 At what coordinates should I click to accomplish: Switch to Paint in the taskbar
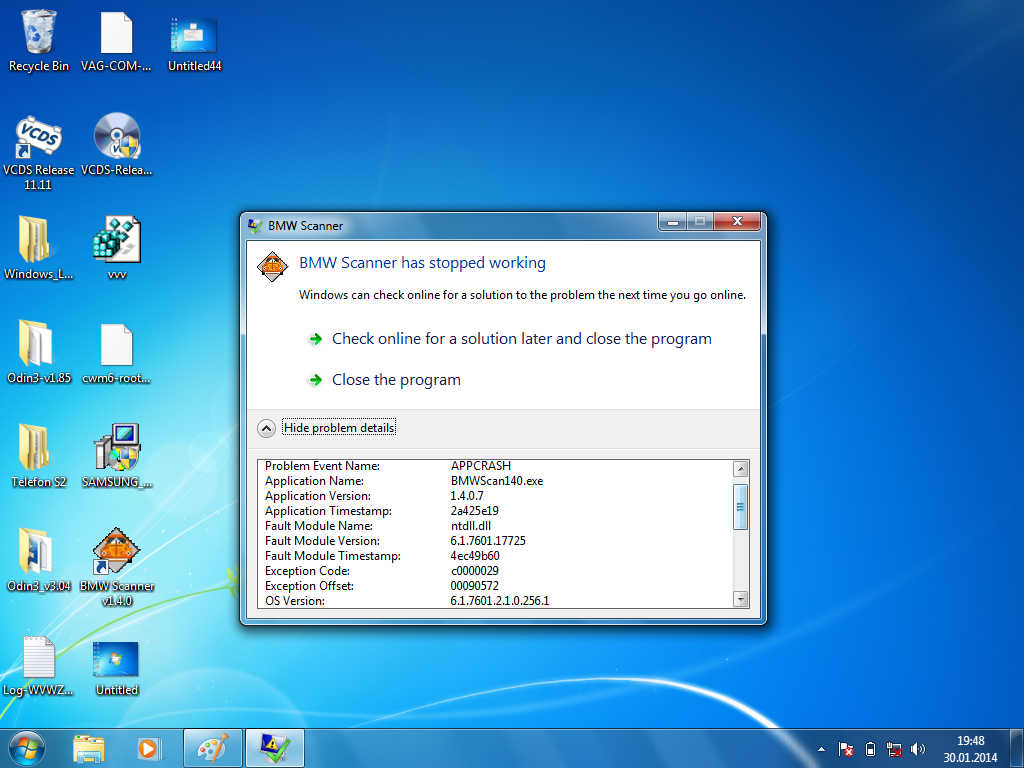(213, 748)
